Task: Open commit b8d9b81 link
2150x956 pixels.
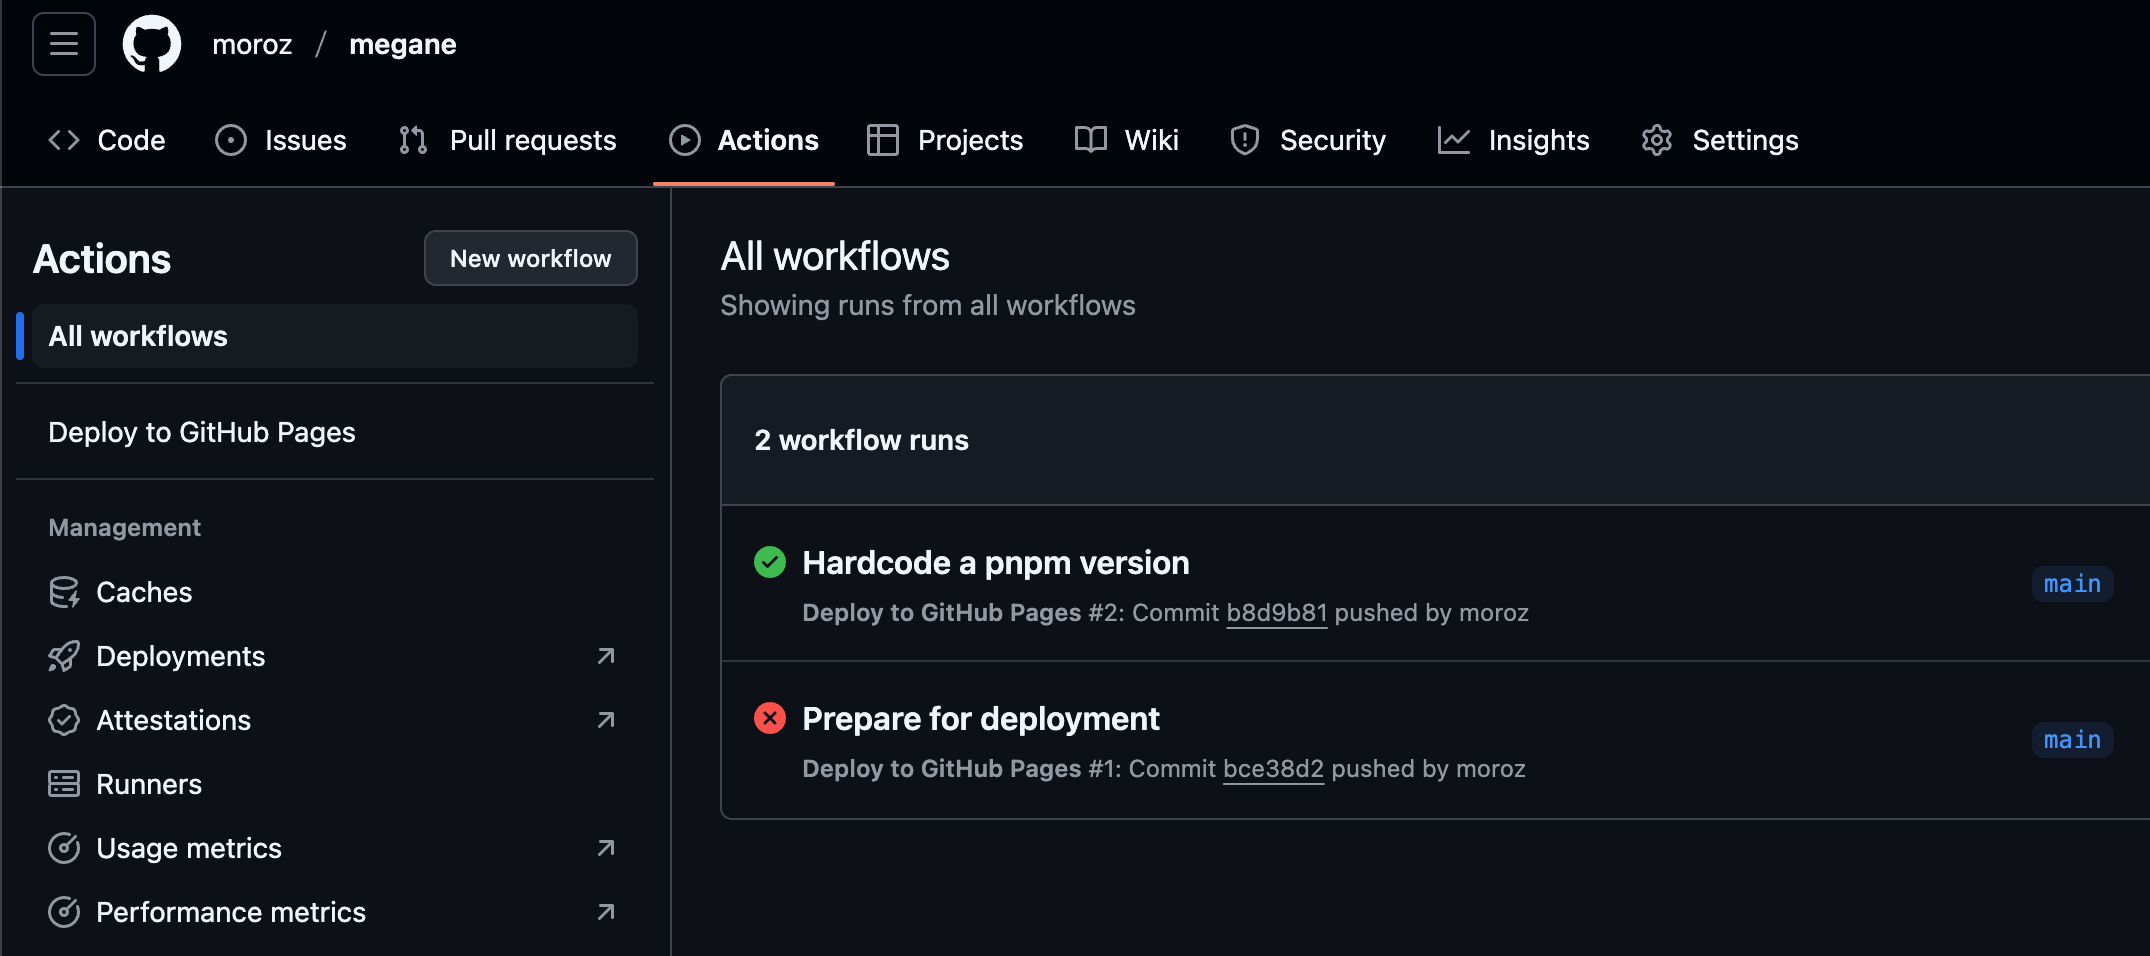Action: [x=1276, y=613]
